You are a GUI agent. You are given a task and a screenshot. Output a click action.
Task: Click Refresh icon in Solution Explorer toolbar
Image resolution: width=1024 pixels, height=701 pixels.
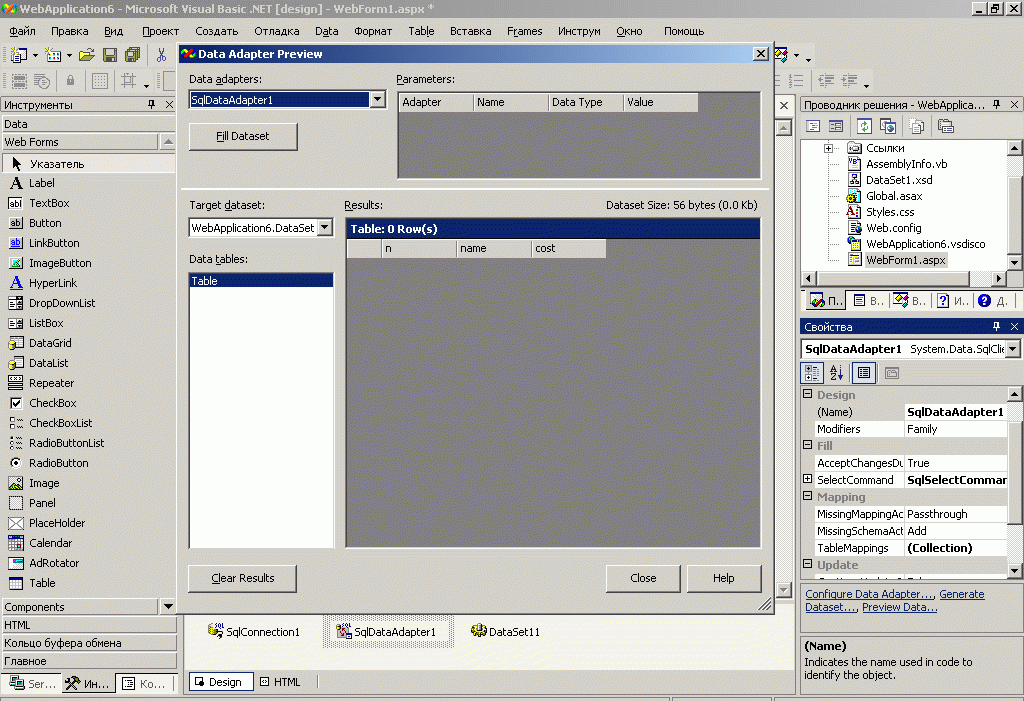click(864, 126)
